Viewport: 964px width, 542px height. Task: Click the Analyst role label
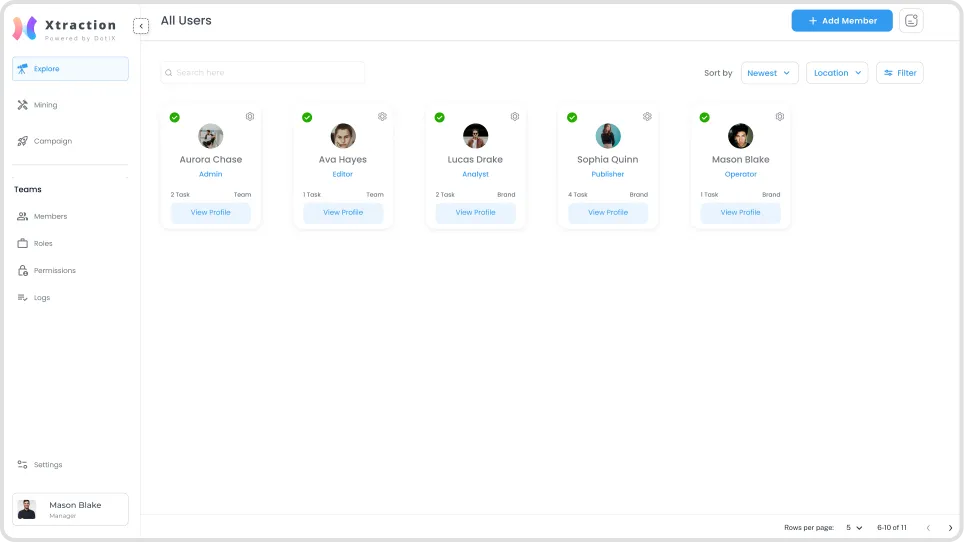point(476,175)
